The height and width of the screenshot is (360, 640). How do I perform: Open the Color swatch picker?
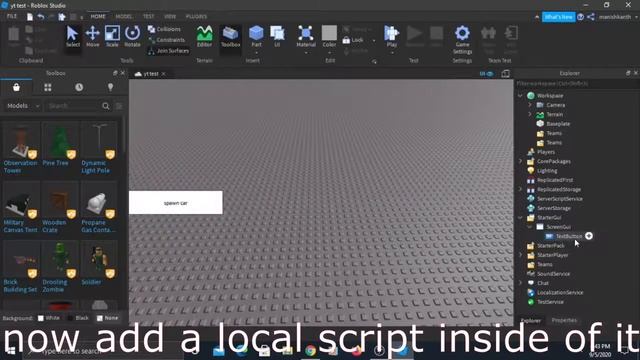pyautogui.click(x=329, y=33)
